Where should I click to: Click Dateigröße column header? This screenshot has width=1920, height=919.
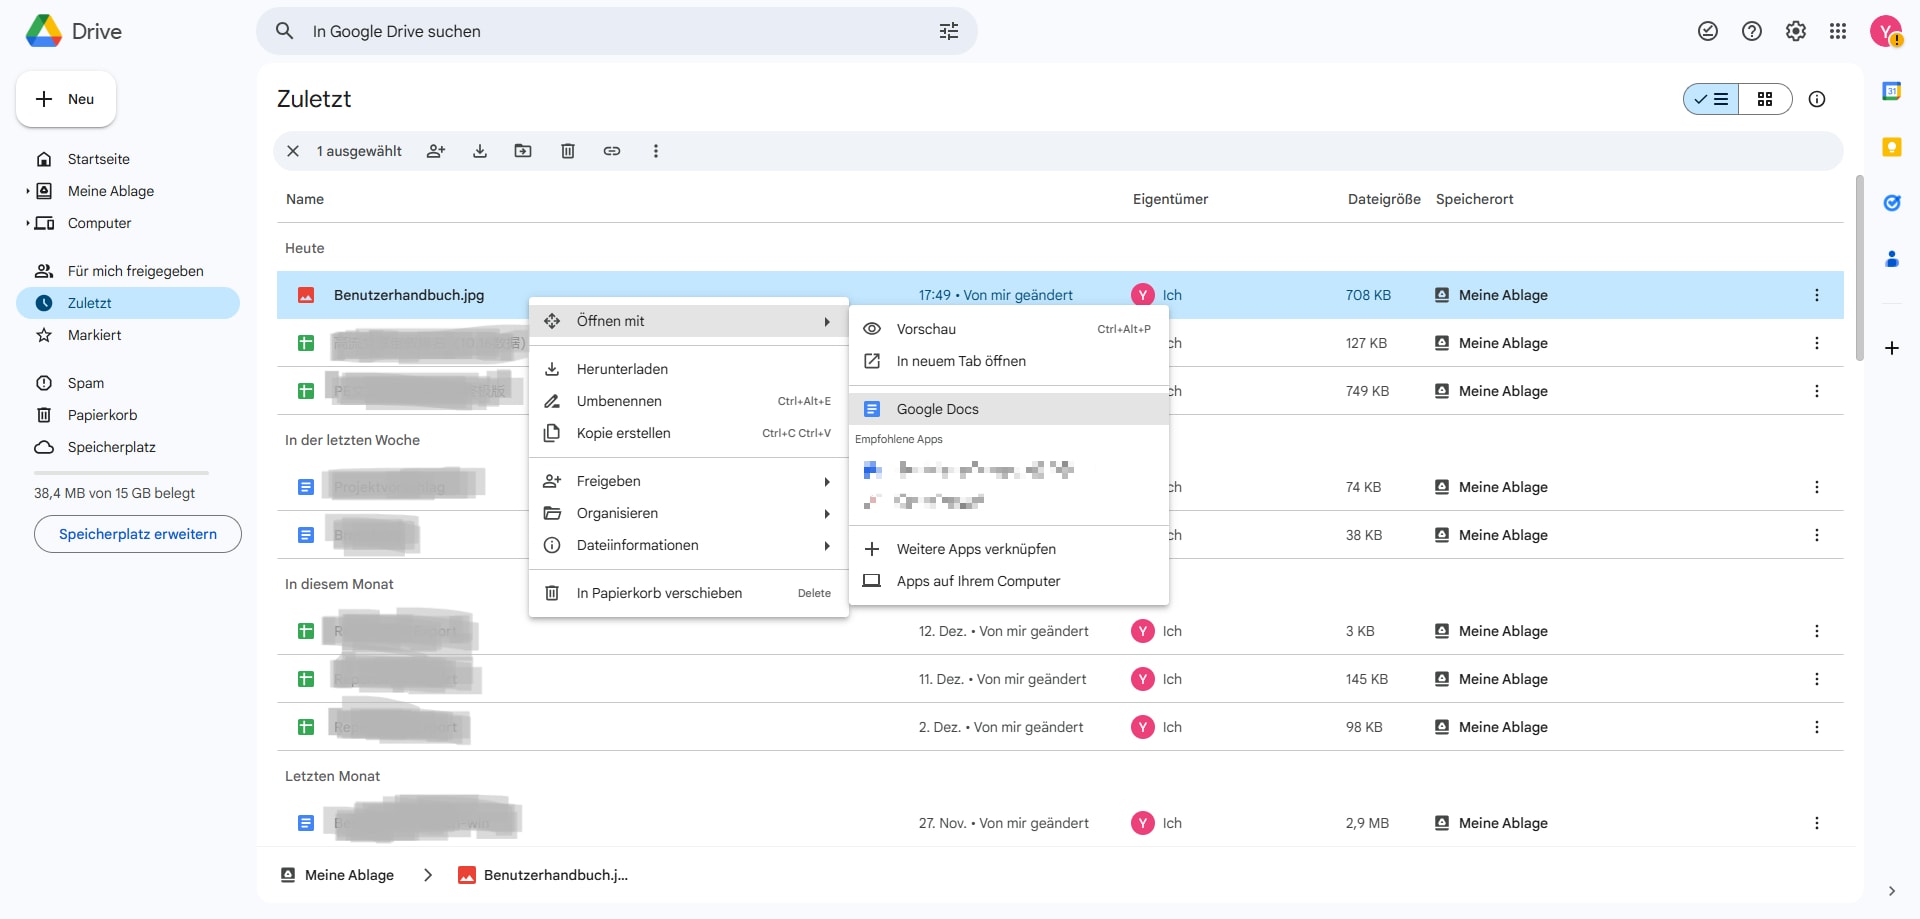point(1384,199)
